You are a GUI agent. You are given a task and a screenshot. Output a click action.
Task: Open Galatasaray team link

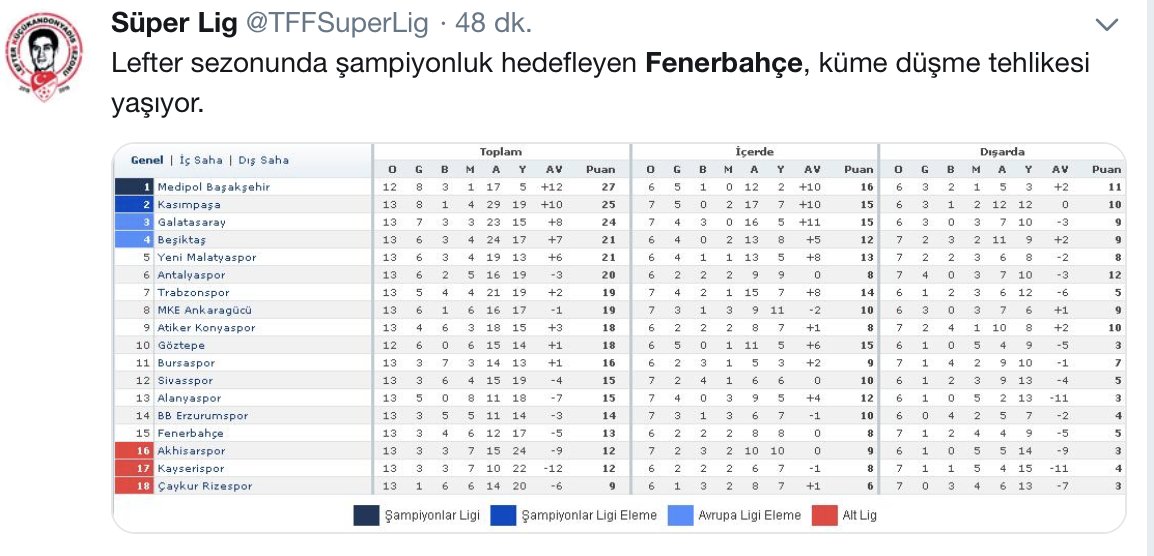[191, 222]
